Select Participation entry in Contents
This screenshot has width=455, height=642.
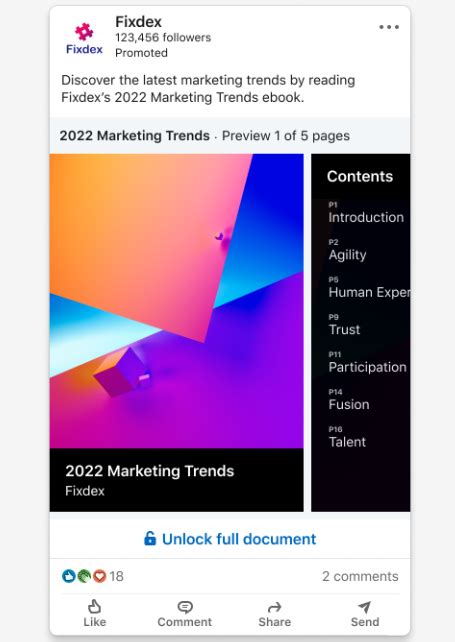pyautogui.click(x=367, y=367)
